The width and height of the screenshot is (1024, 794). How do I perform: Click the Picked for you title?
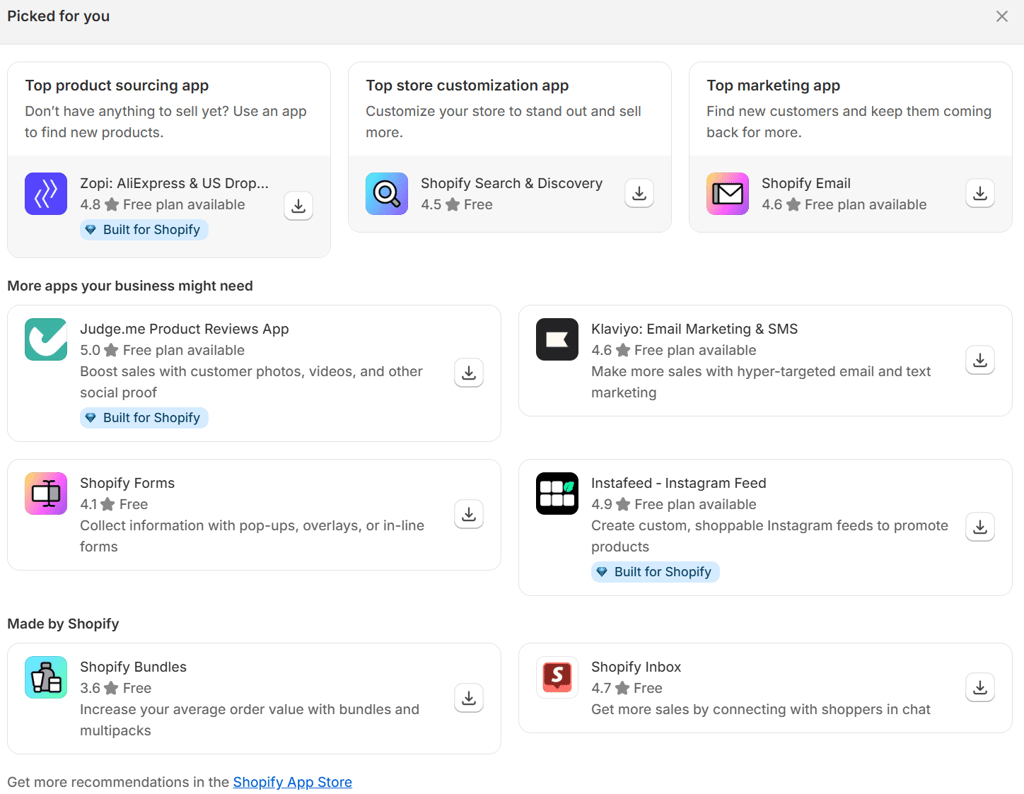pyautogui.click(x=58, y=16)
